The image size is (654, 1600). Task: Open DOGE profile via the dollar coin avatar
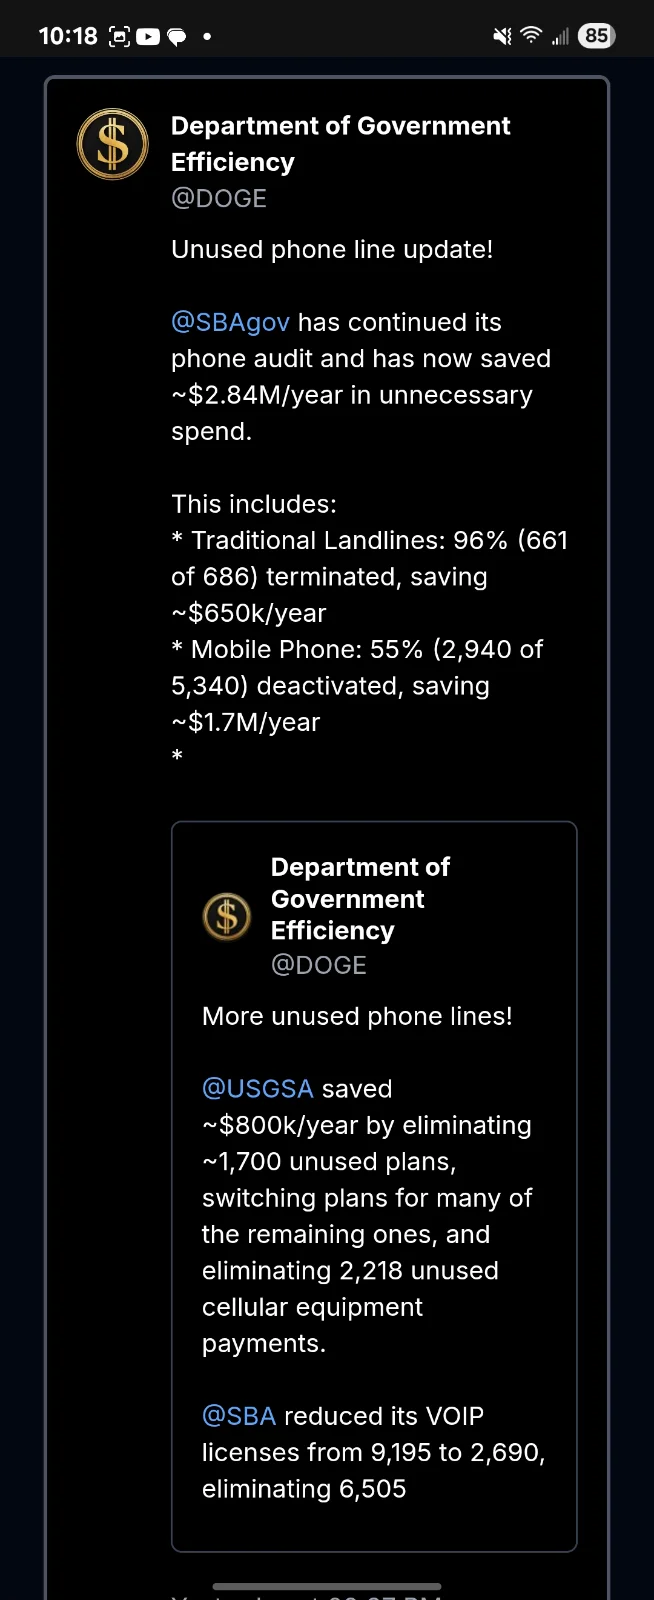(x=111, y=144)
